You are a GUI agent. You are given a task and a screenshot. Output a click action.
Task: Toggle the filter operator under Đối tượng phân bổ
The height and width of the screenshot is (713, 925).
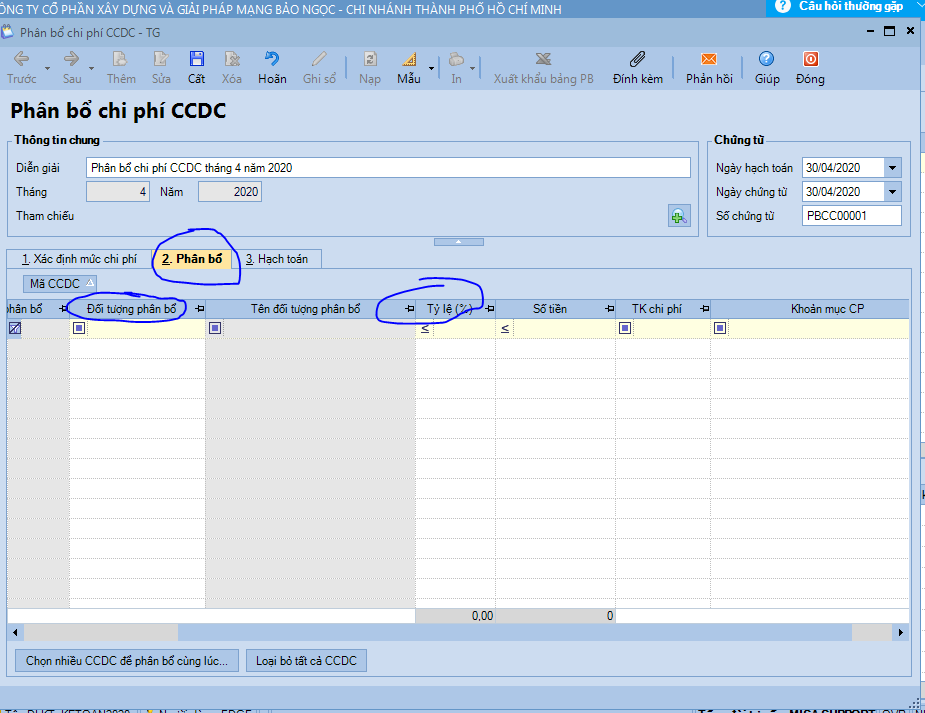tap(79, 328)
